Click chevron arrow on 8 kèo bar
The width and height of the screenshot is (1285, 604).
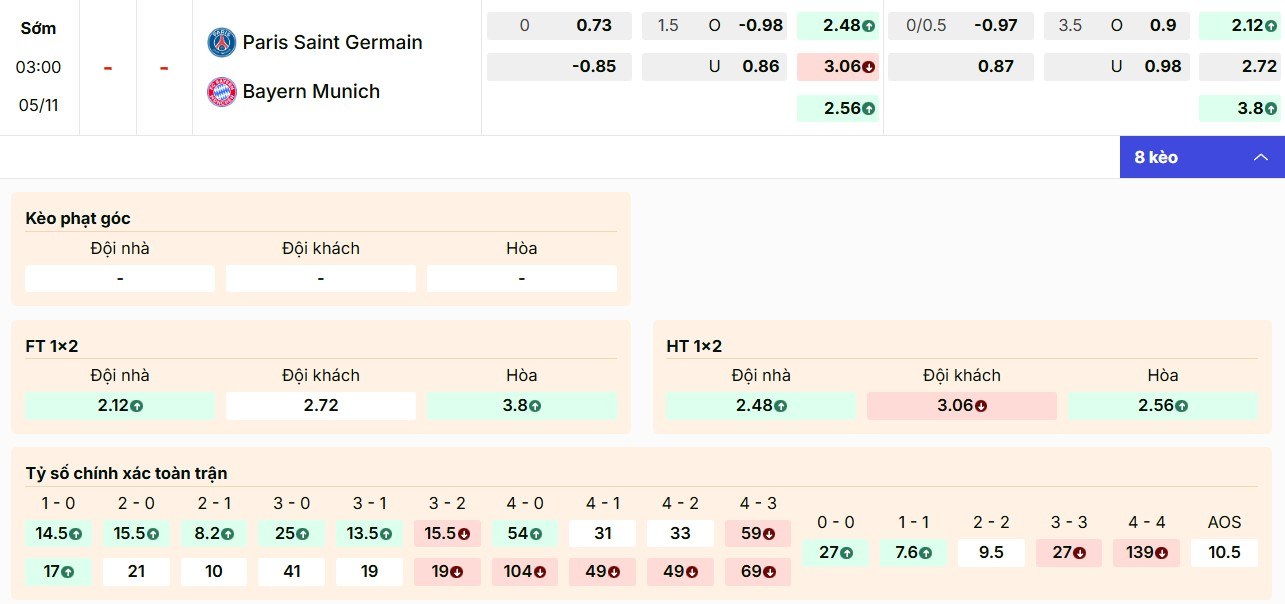pyautogui.click(x=1261, y=157)
